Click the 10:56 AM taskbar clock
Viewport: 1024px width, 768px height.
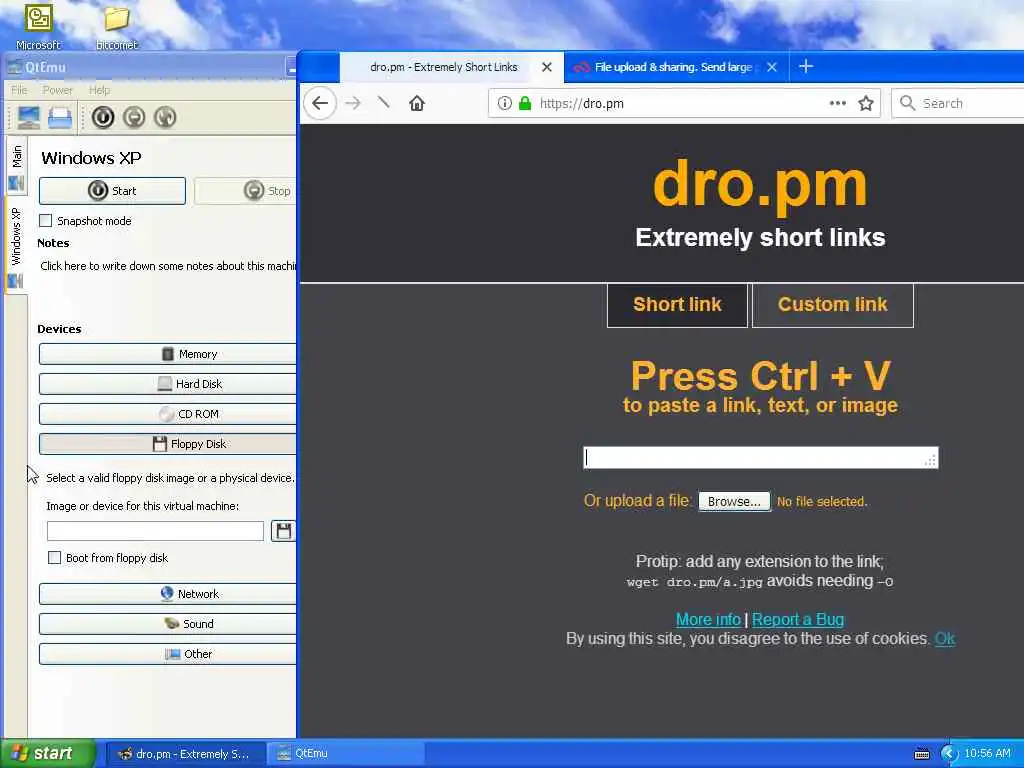pos(987,754)
